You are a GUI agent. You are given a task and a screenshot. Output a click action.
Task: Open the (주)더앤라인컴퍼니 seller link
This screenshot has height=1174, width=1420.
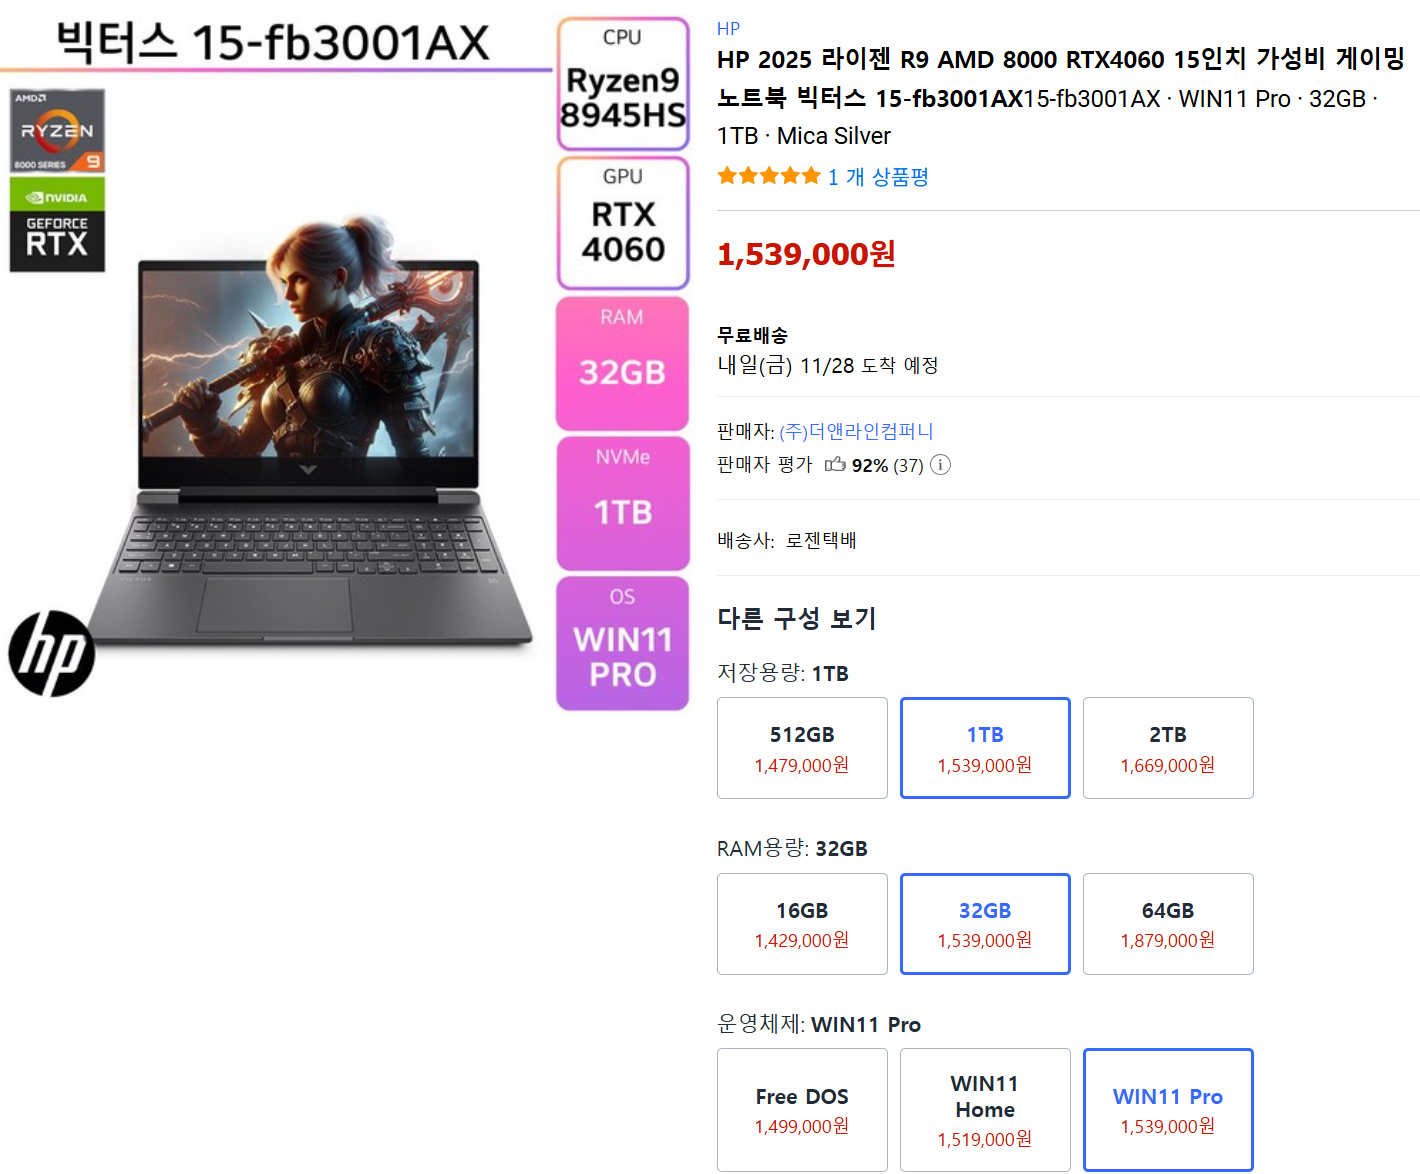click(856, 431)
